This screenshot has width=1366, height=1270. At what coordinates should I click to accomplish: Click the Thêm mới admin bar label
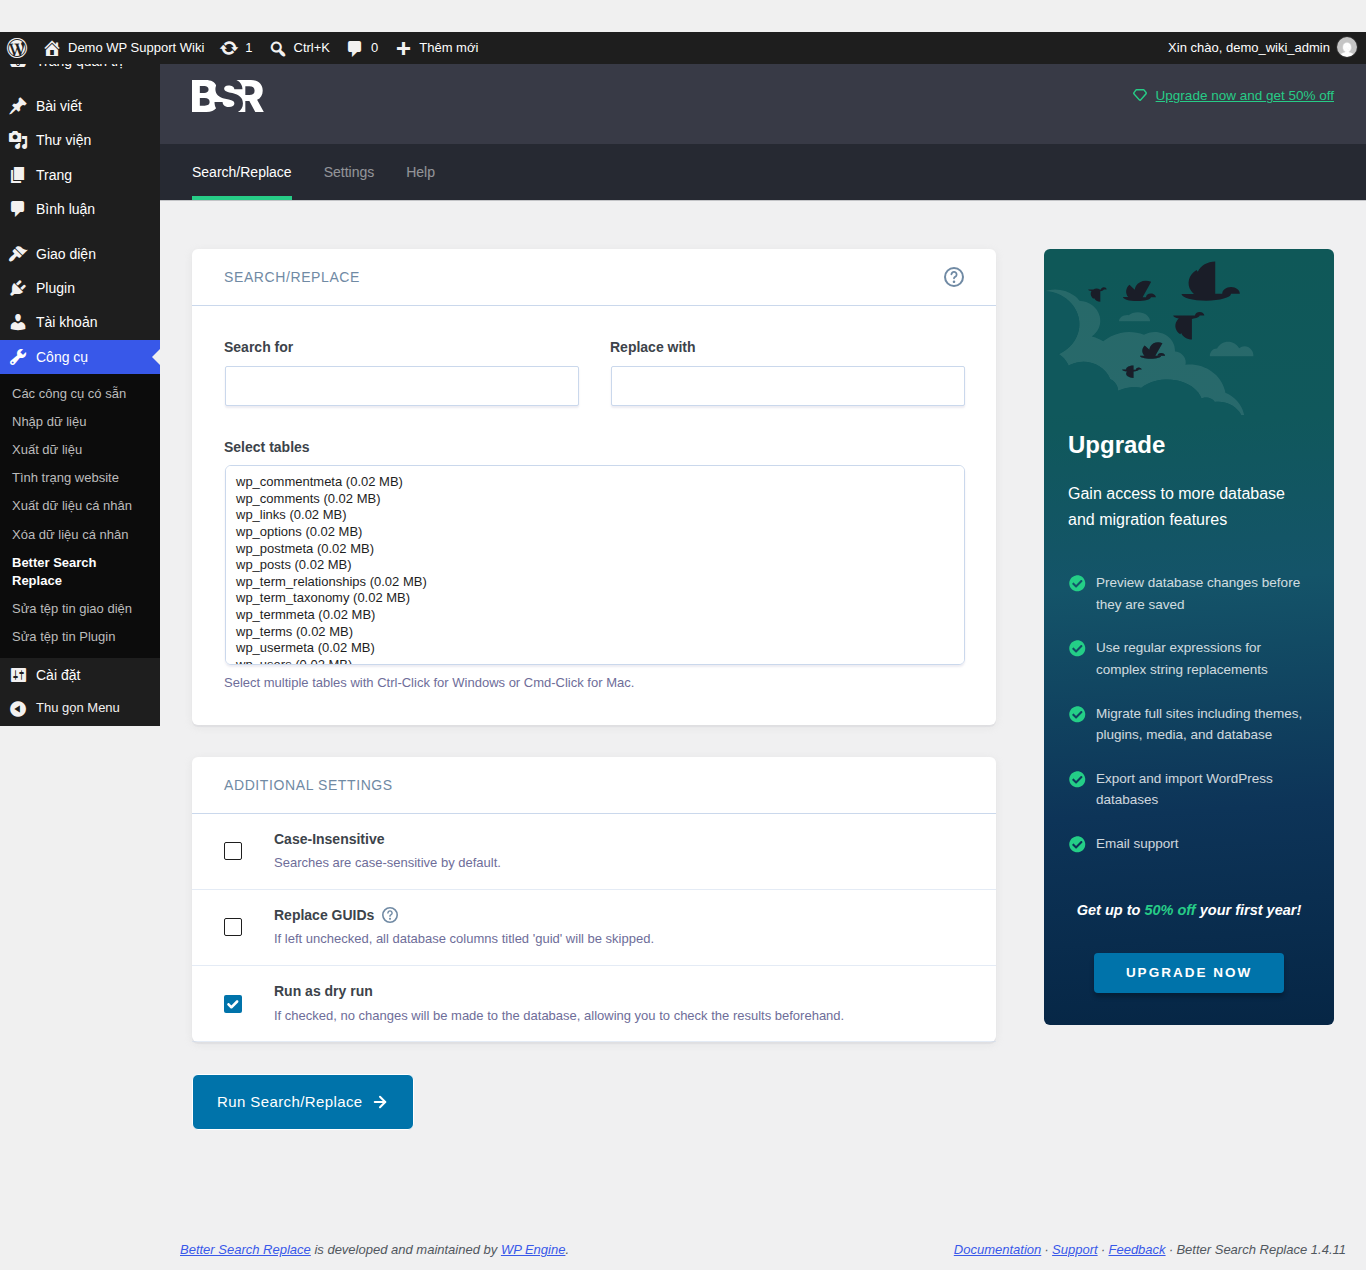point(448,48)
